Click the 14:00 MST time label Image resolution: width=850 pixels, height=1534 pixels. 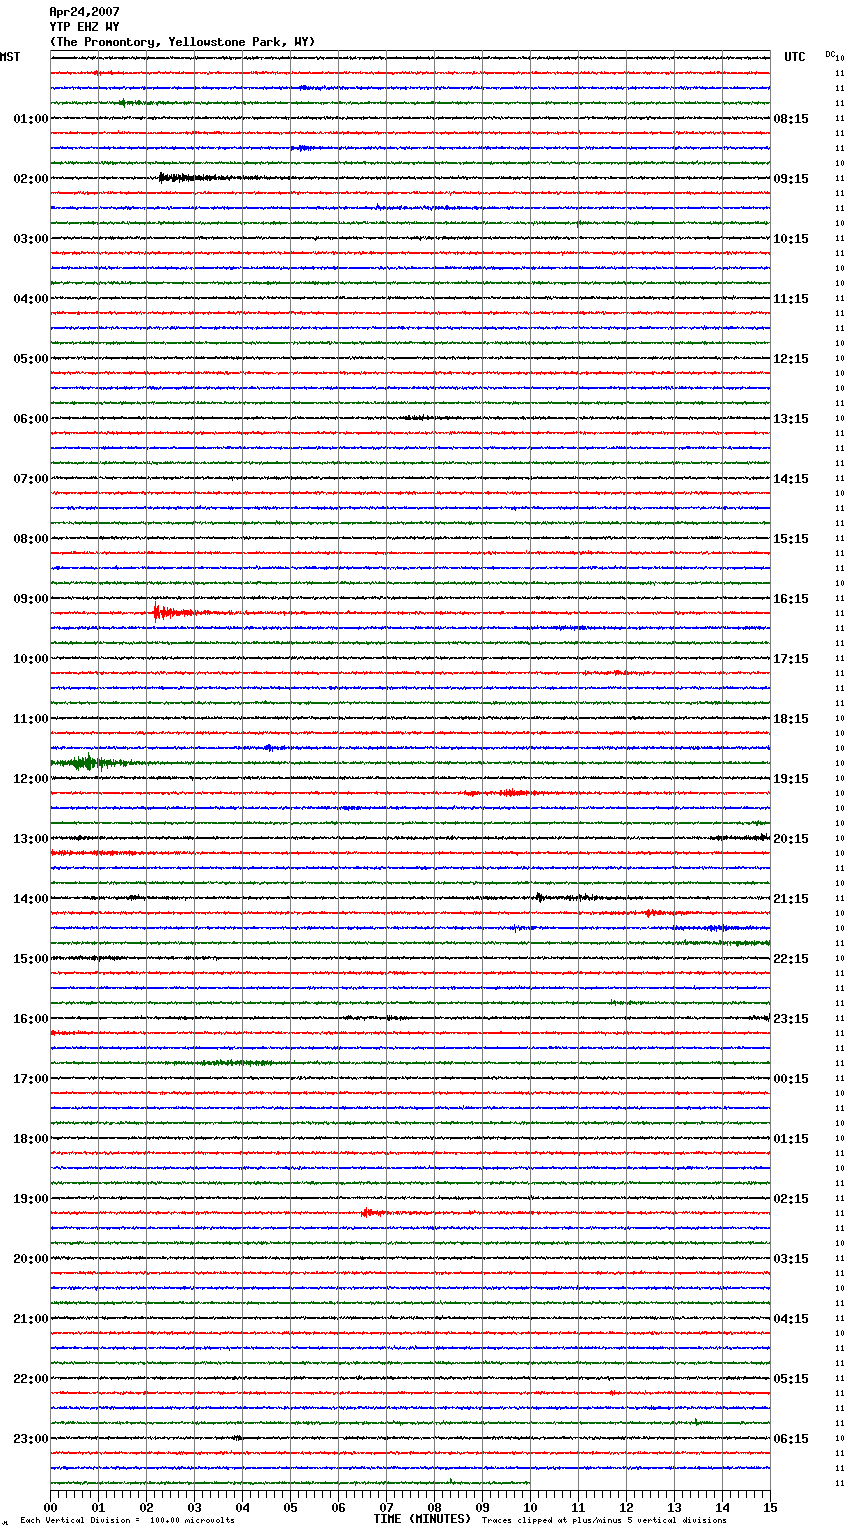click(30, 899)
